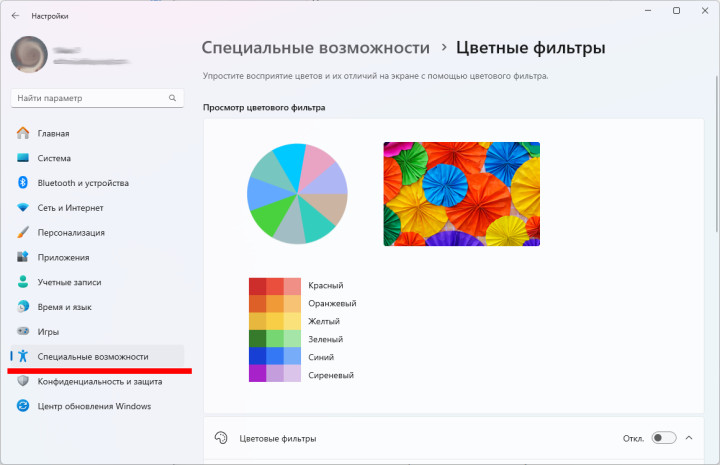Click the back arrow in title bar

[x=15, y=17]
